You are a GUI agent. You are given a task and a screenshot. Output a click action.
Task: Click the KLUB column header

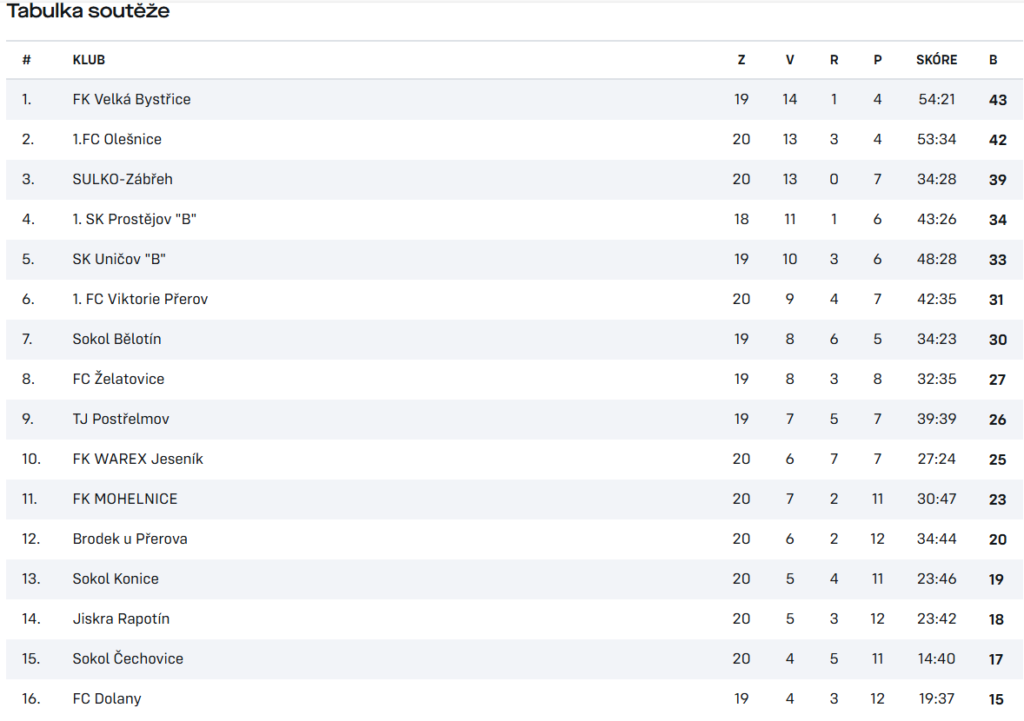click(89, 59)
